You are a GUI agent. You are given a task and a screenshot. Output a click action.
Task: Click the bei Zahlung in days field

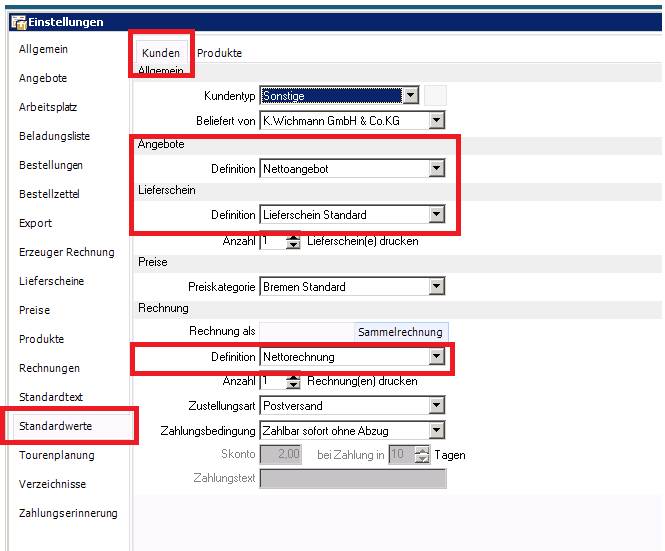401,455
